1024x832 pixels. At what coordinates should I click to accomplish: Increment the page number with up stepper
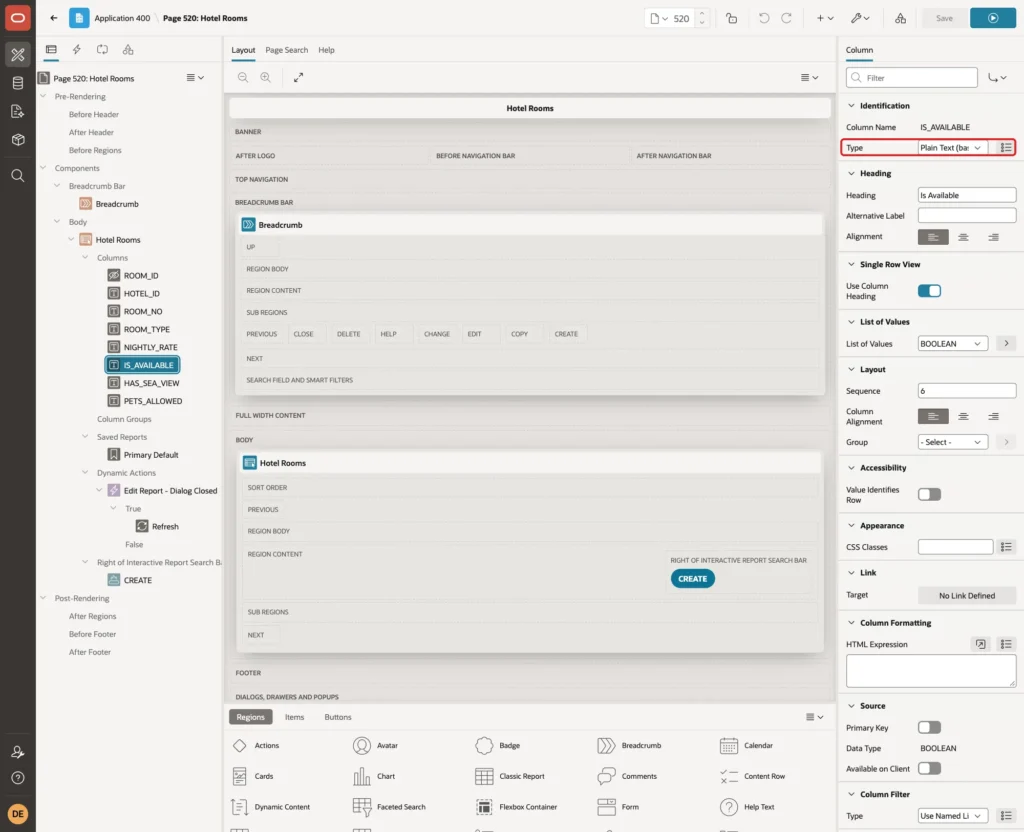click(x=702, y=13)
